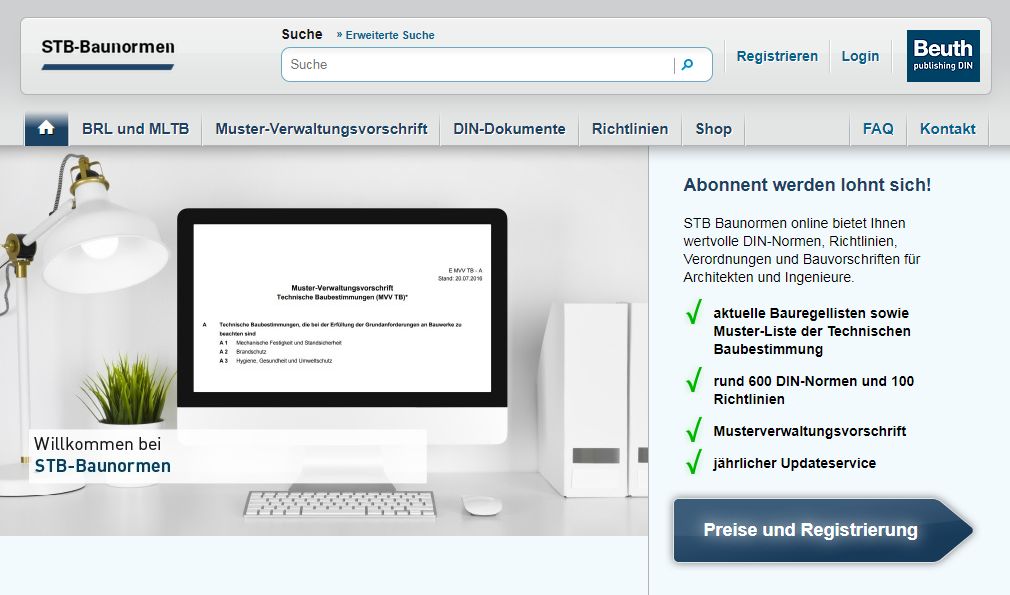Click Preise und Registrierung button
1010x595 pixels.
[x=823, y=530]
